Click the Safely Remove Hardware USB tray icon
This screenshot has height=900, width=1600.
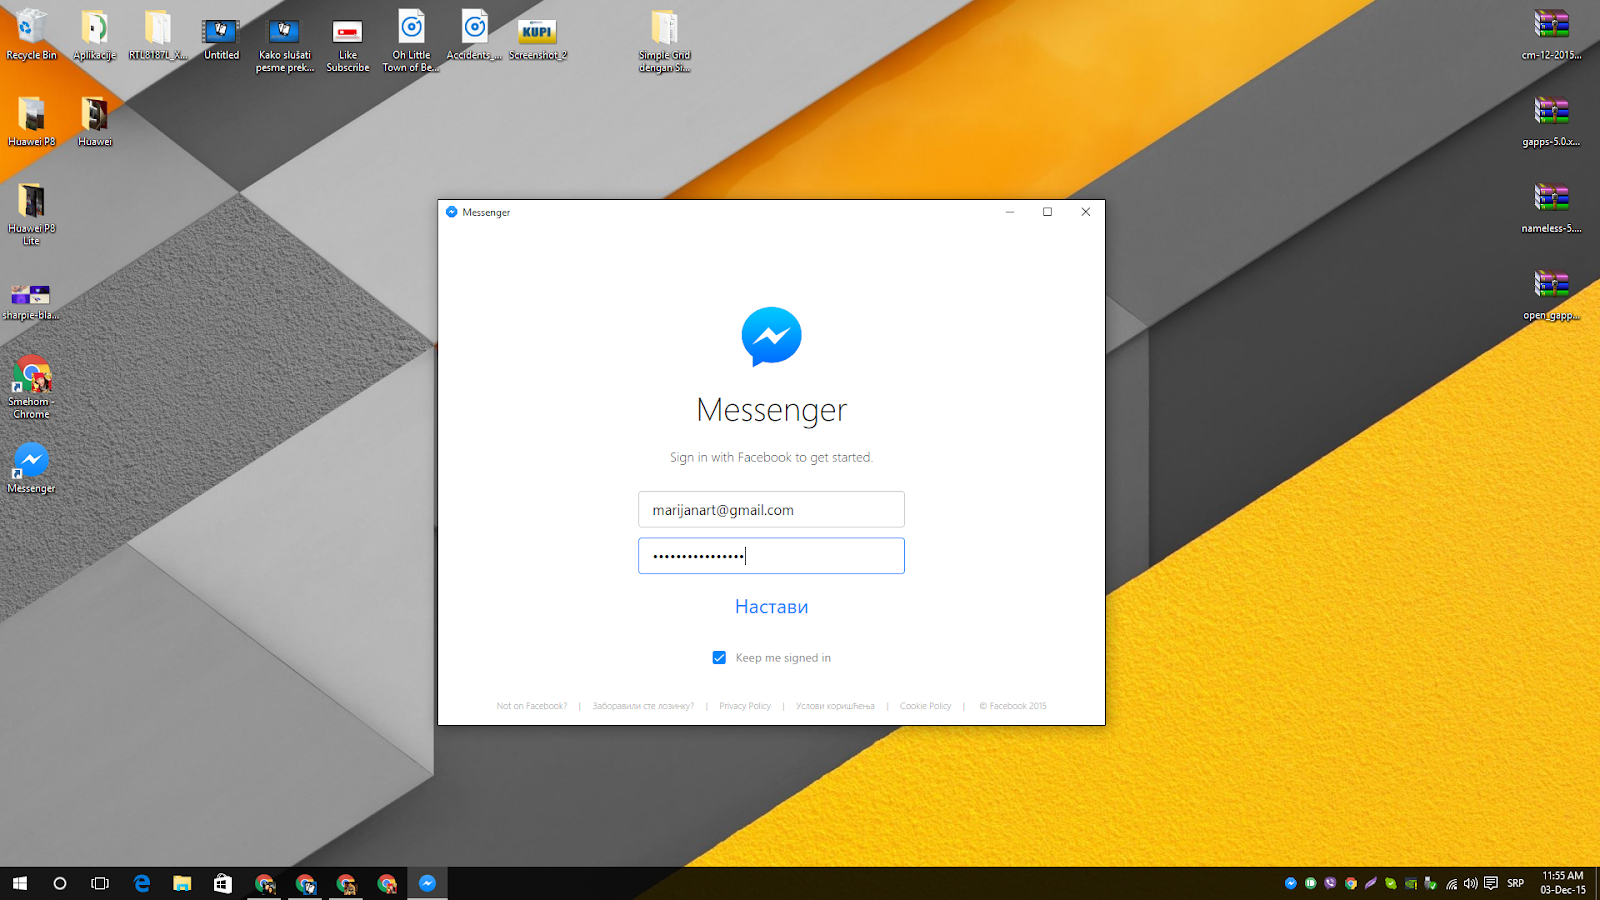point(1431,883)
